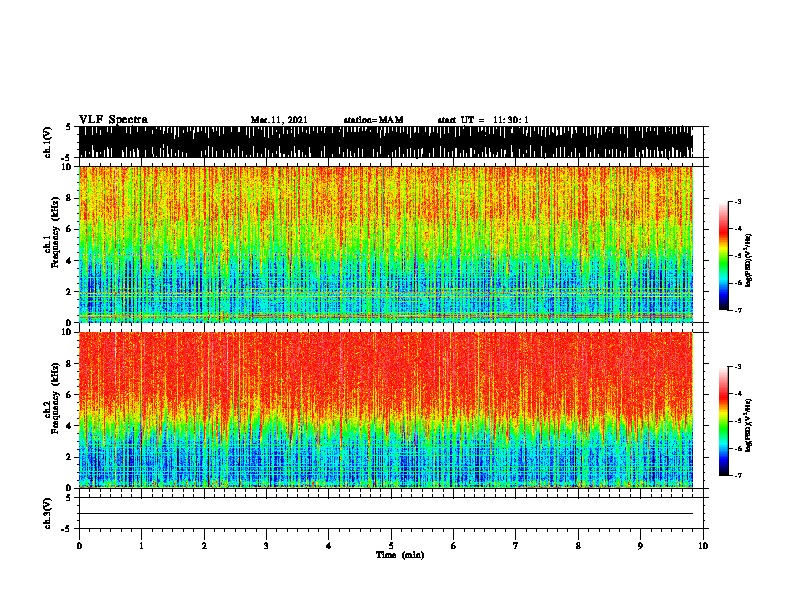The image size is (792, 612).
Task: Click the "-7" tick on ch.1 colorbar
Action: click(738, 310)
